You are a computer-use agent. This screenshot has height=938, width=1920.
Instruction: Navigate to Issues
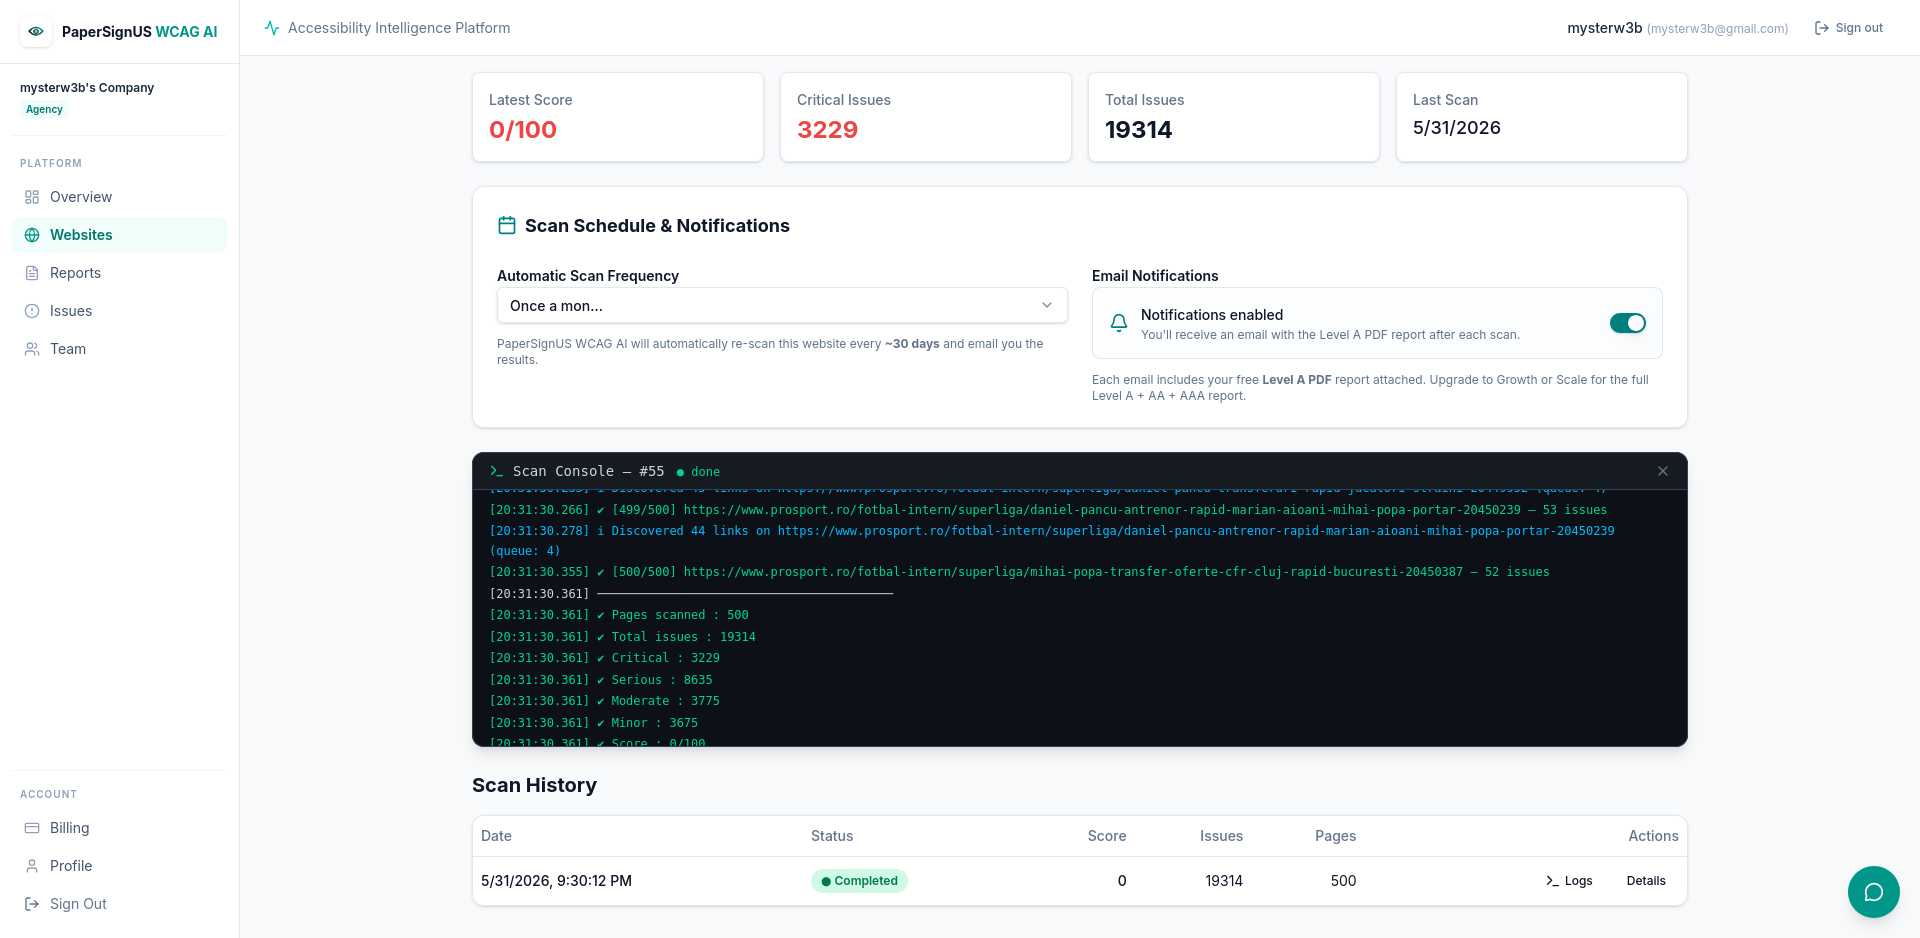119,311
